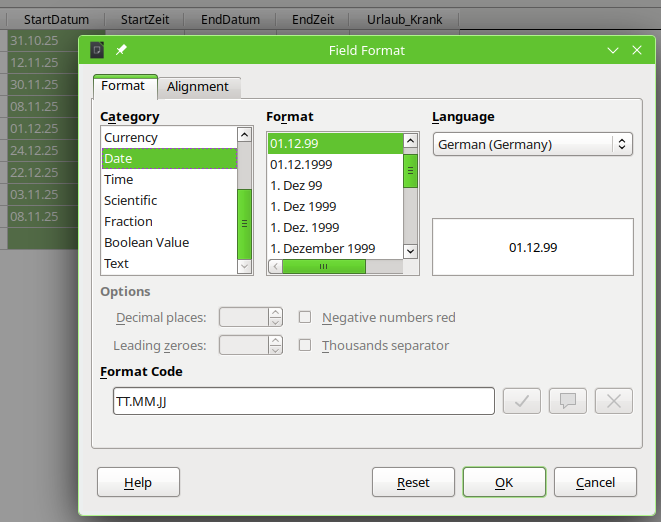Click the dialog application icon in title bar
This screenshot has width=661, height=522.
coord(97,50)
